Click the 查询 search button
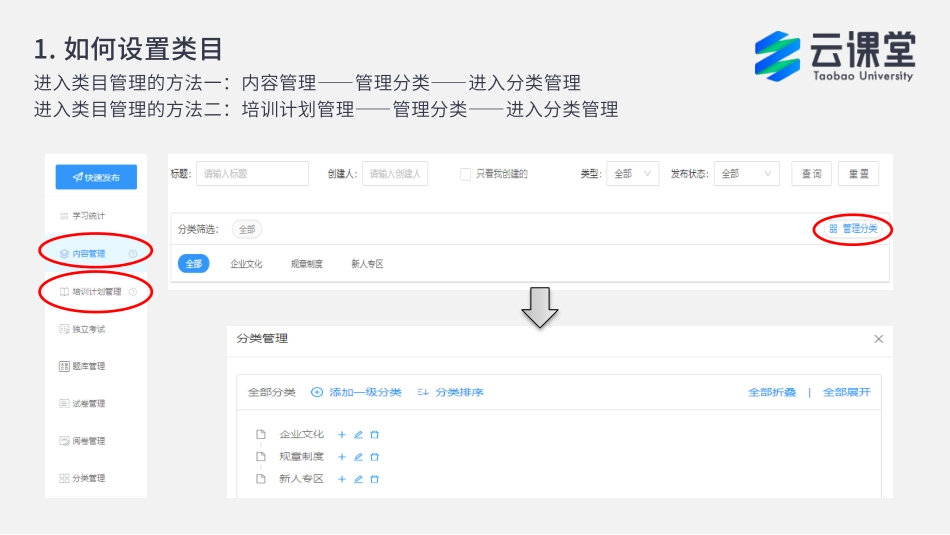Screen dimensions: 950x535 click(811, 174)
